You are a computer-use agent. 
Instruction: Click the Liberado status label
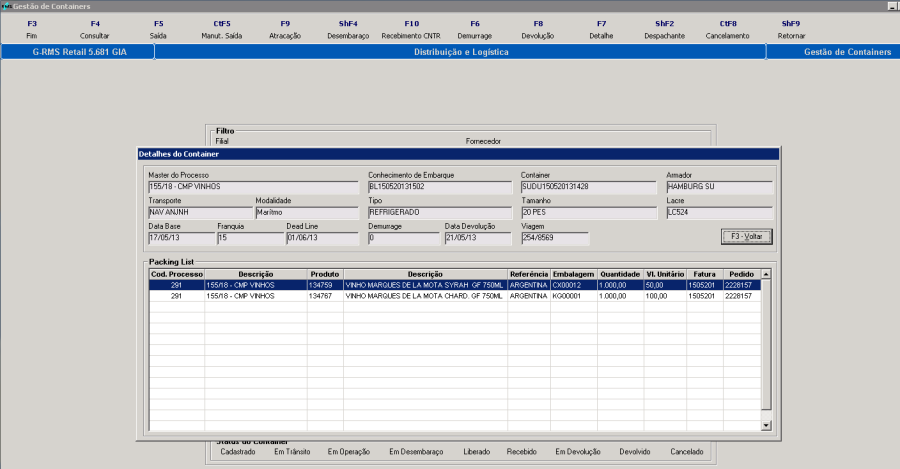476,452
